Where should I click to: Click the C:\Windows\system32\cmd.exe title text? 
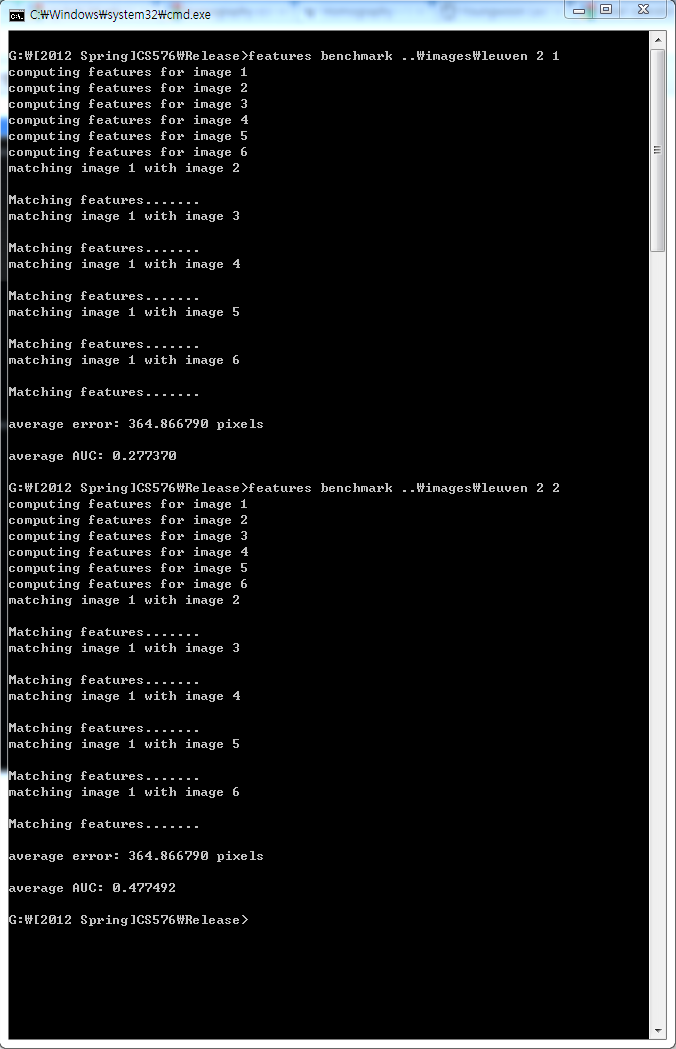(x=120, y=15)
